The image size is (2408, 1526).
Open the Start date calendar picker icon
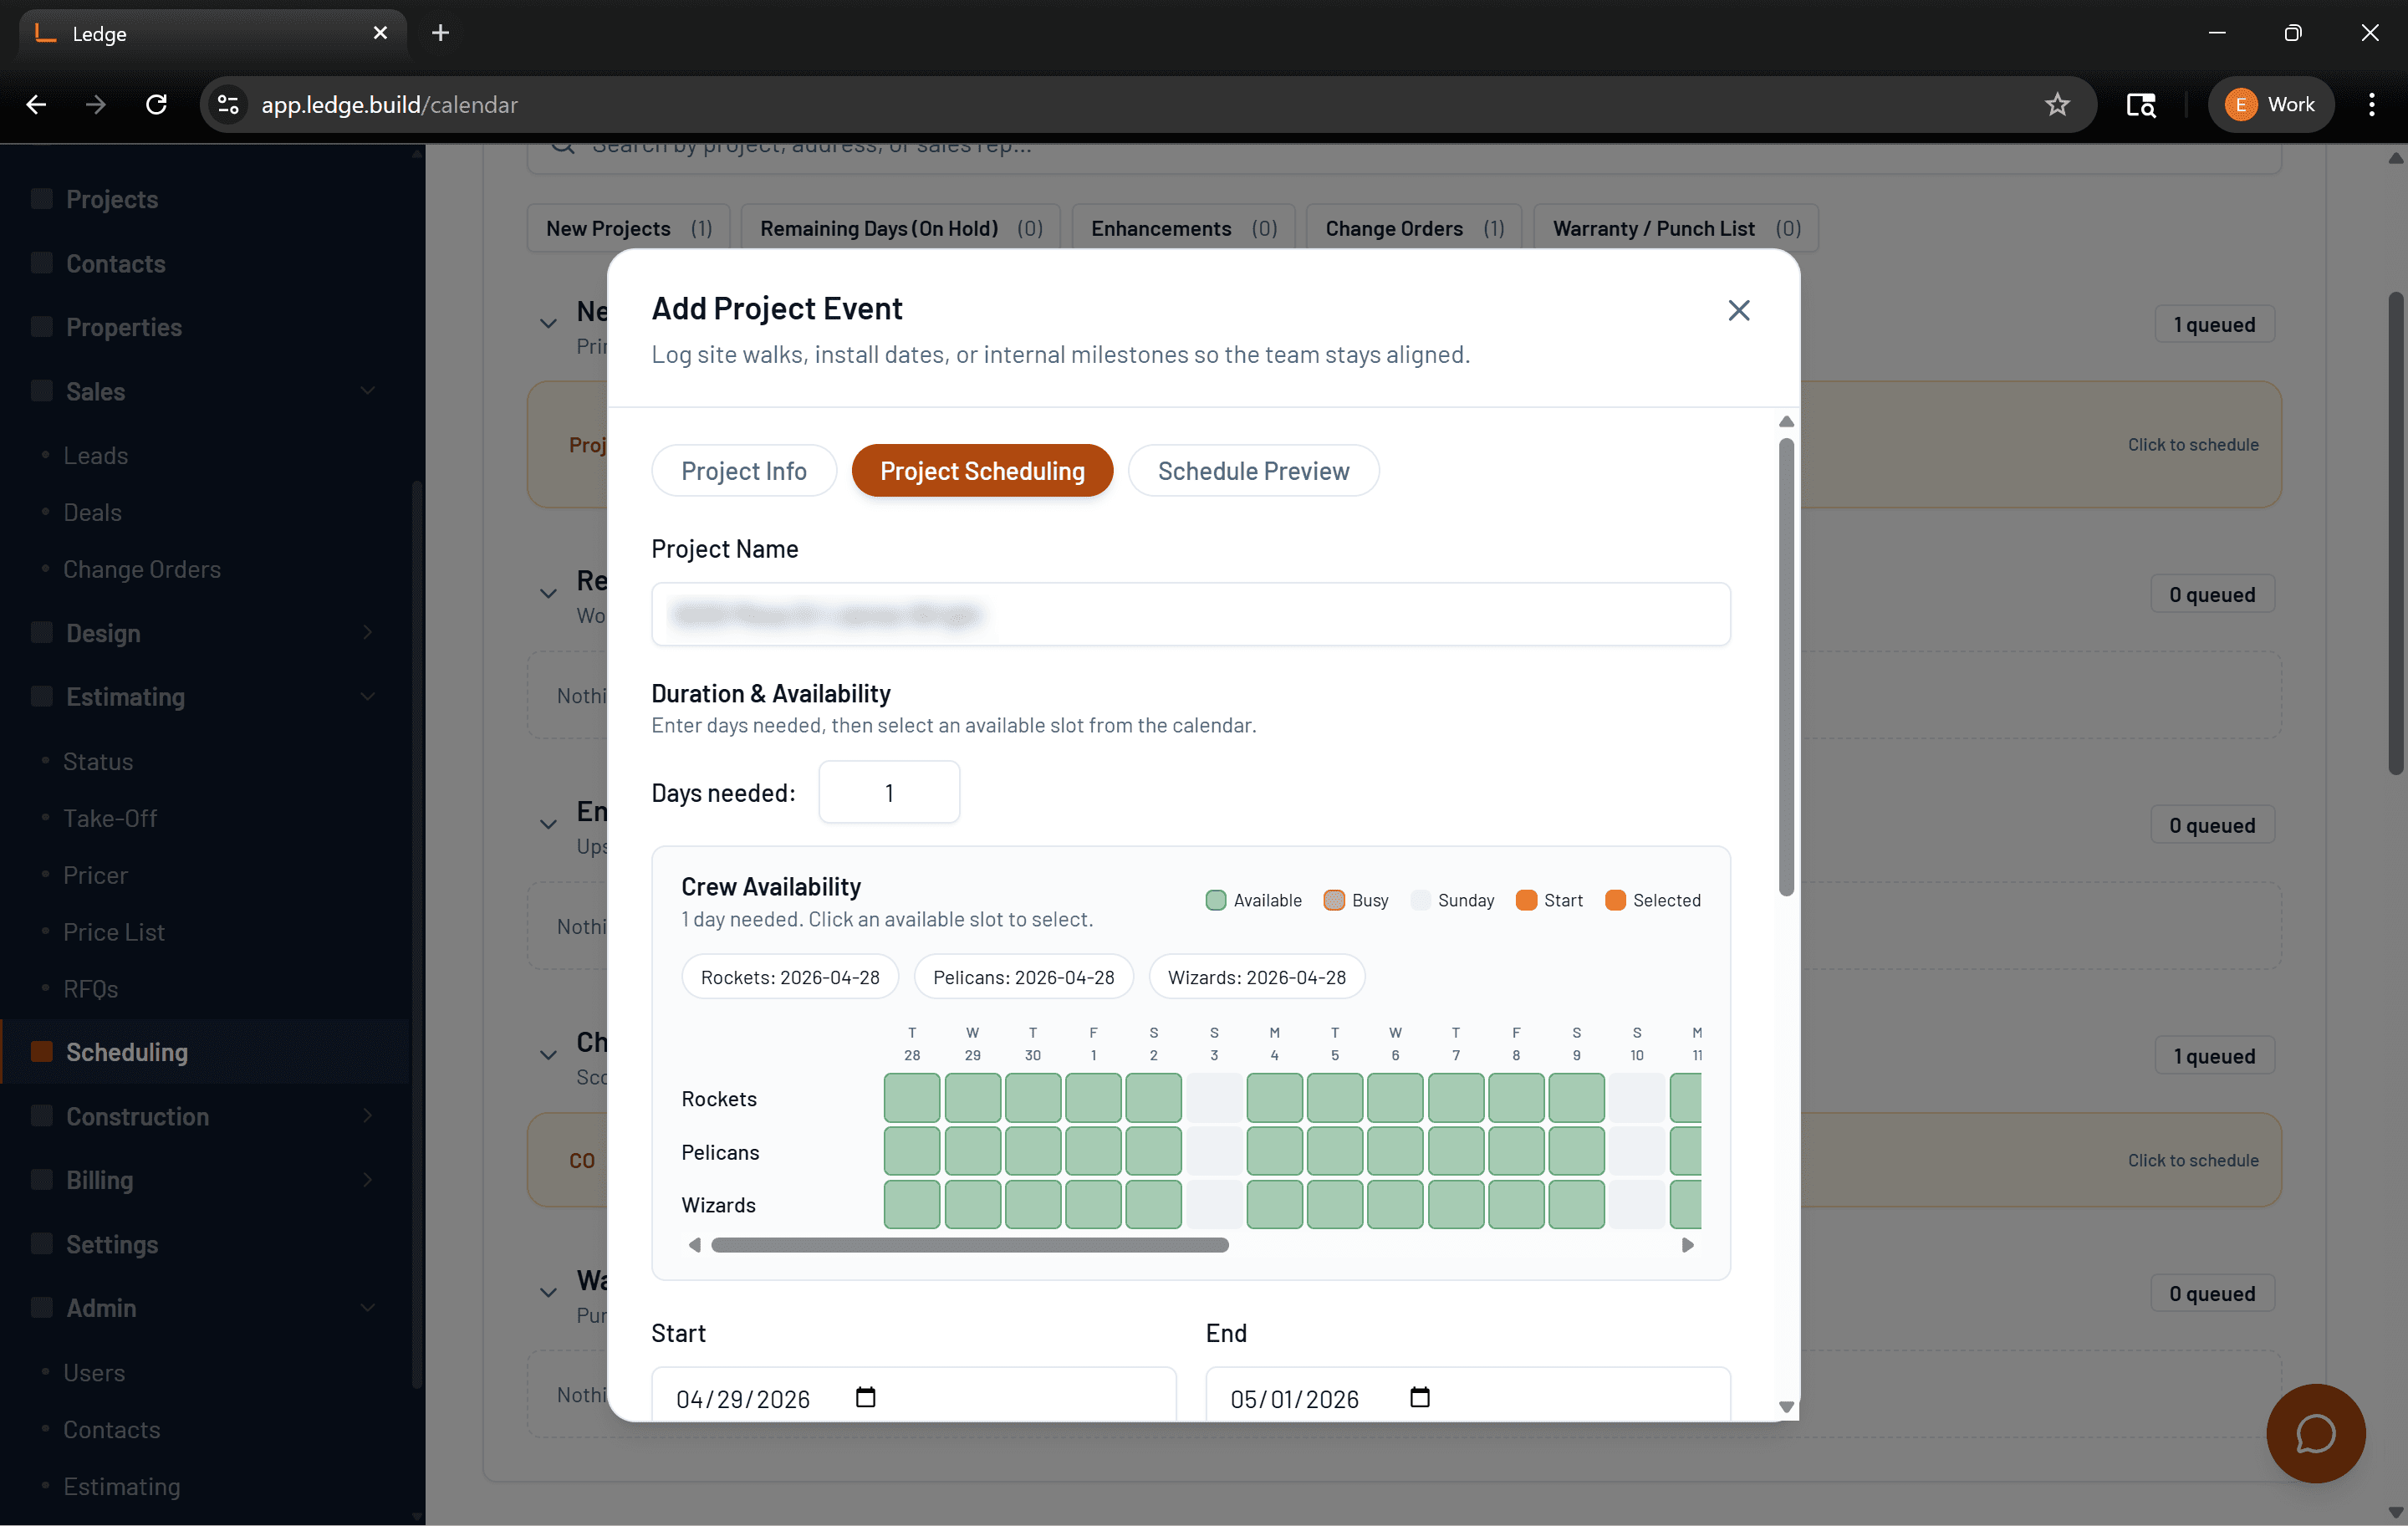coord(866,1397)
